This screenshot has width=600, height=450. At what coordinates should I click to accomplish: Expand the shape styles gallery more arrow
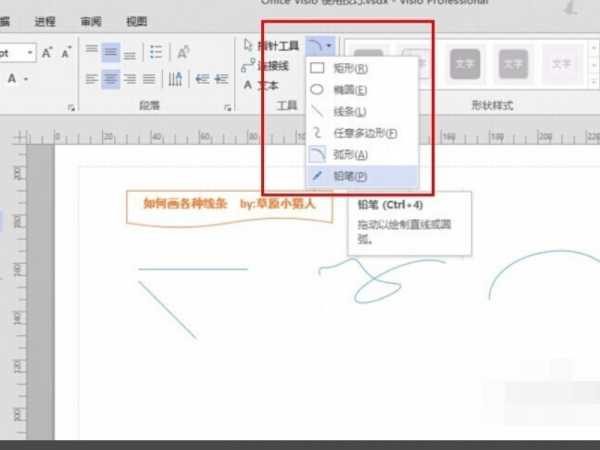click(595, 82)
